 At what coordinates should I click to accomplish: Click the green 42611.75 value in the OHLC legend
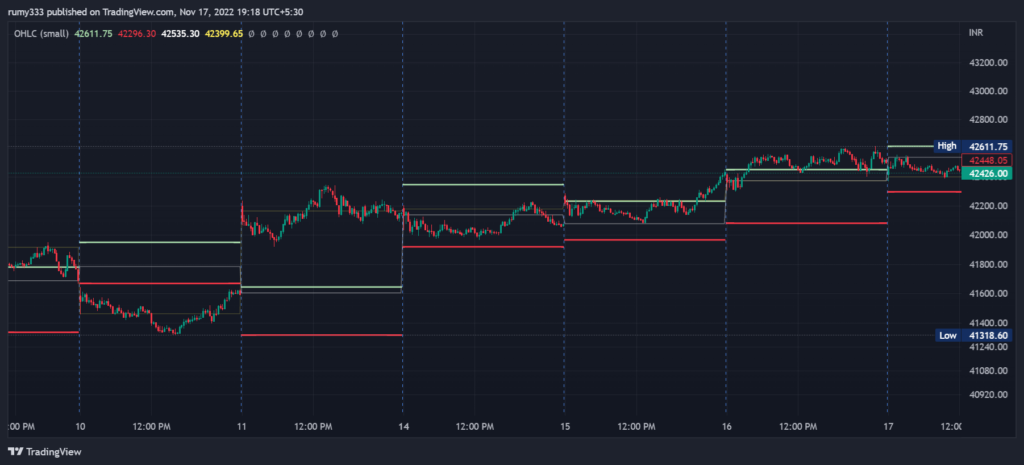pos(93,33)
